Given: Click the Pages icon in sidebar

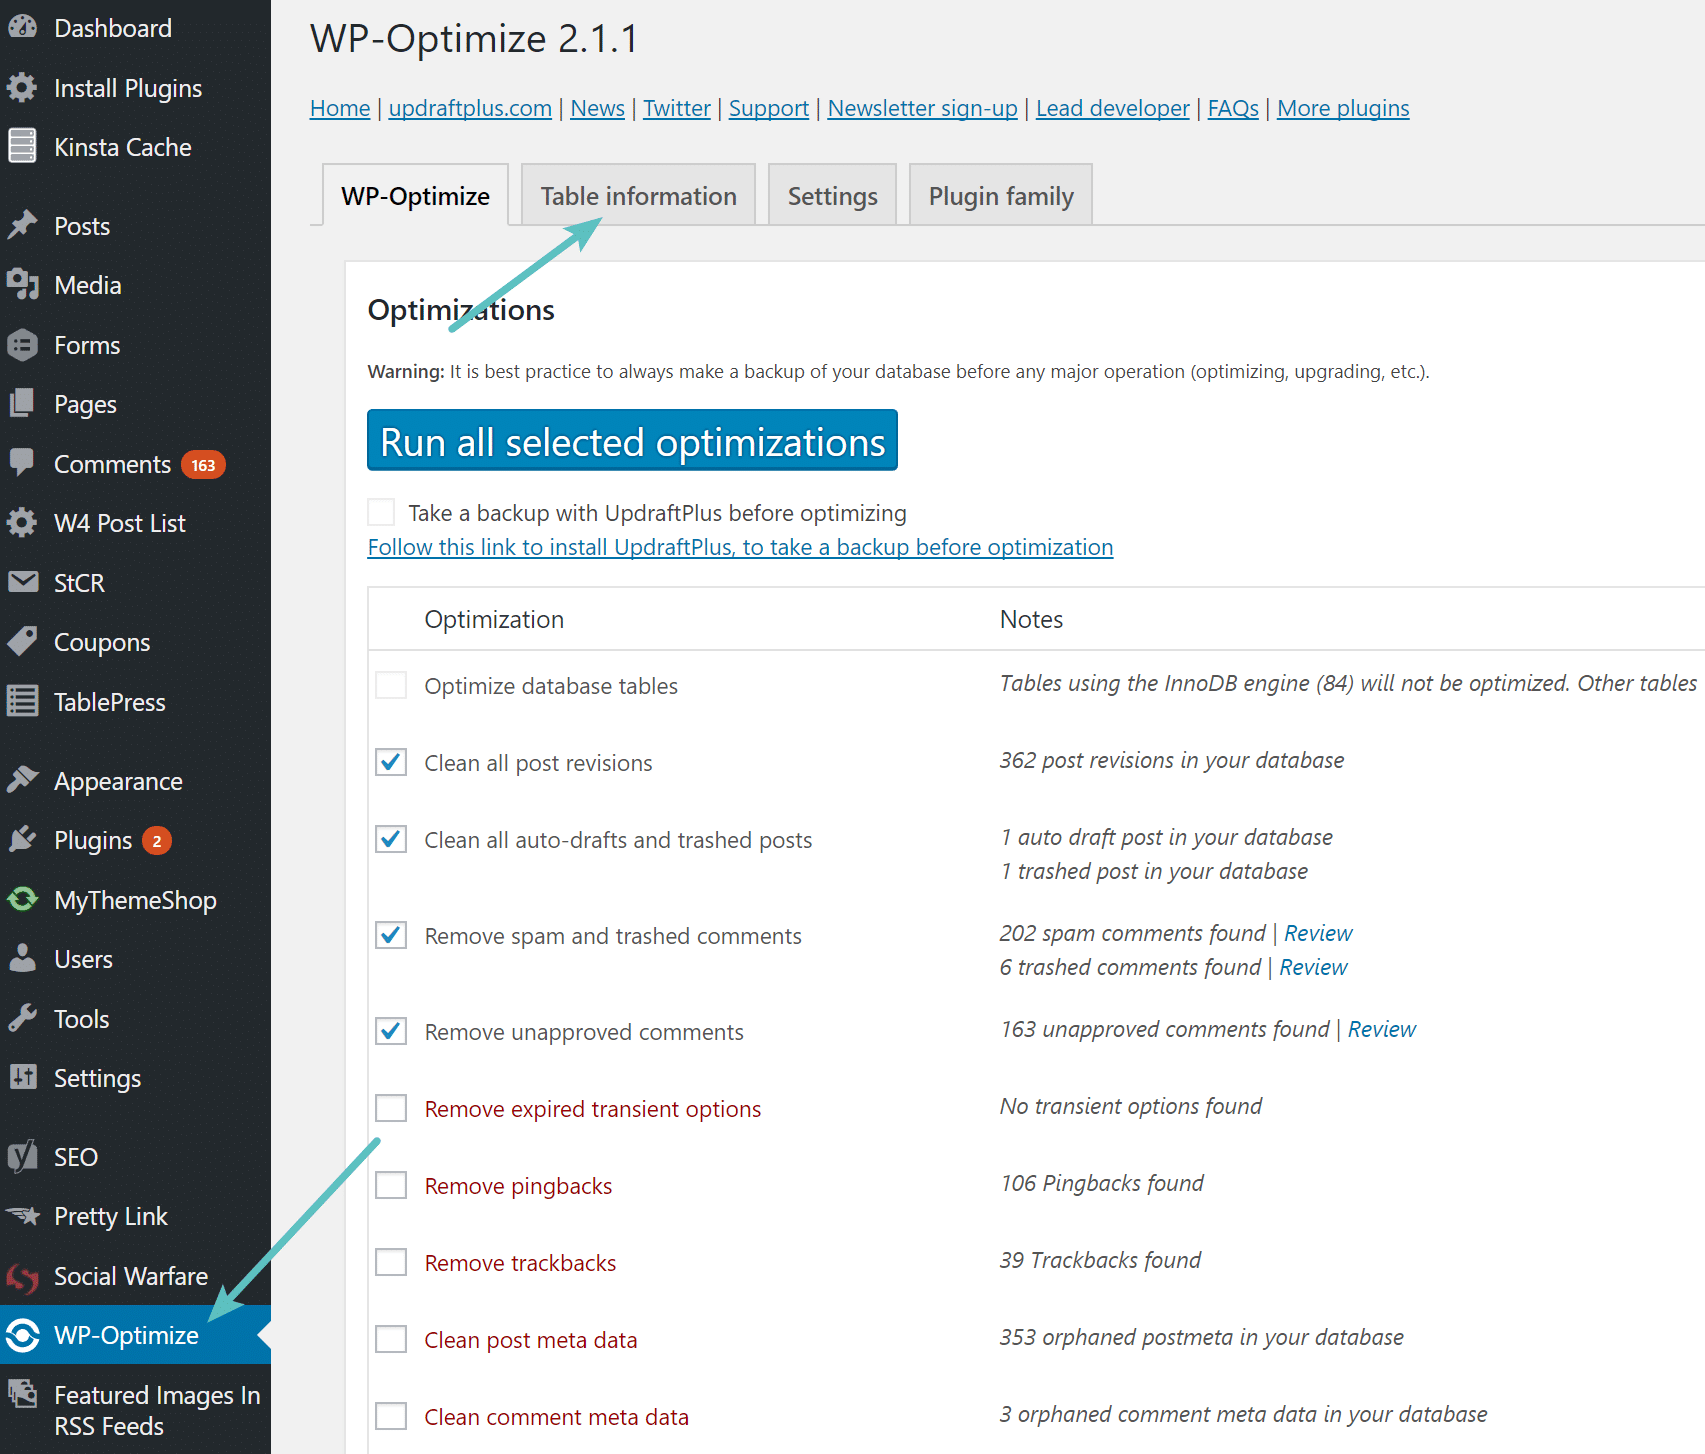Looking at the screenshot, I should (22, 404).
